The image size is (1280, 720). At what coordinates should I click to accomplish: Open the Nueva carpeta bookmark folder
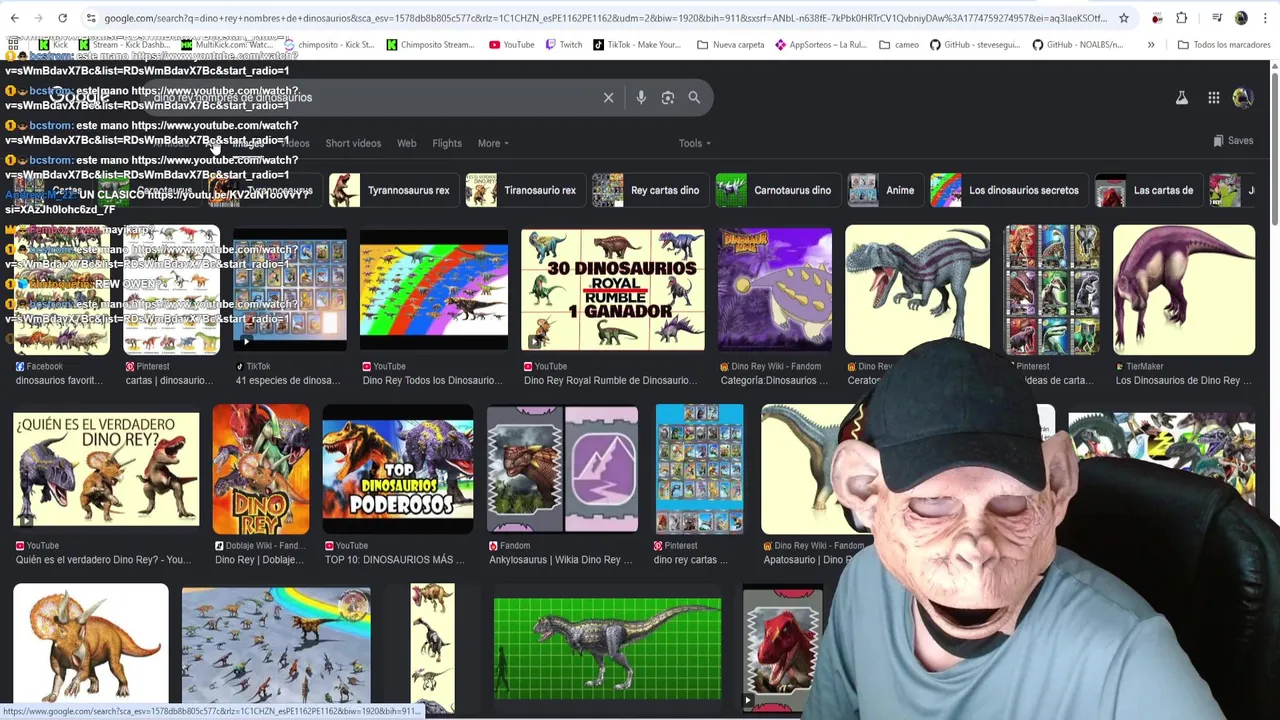pyautogui.click(x=730, y=45)
